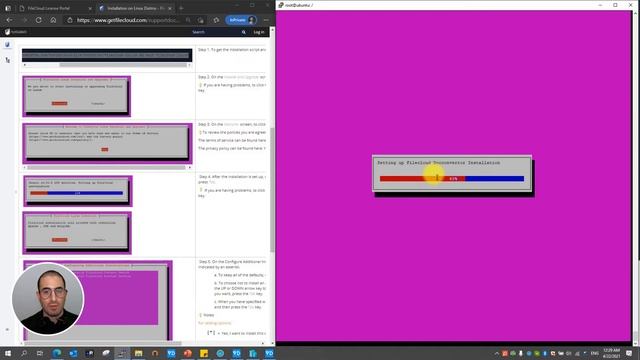Open a new browser tab

point(181,8)
